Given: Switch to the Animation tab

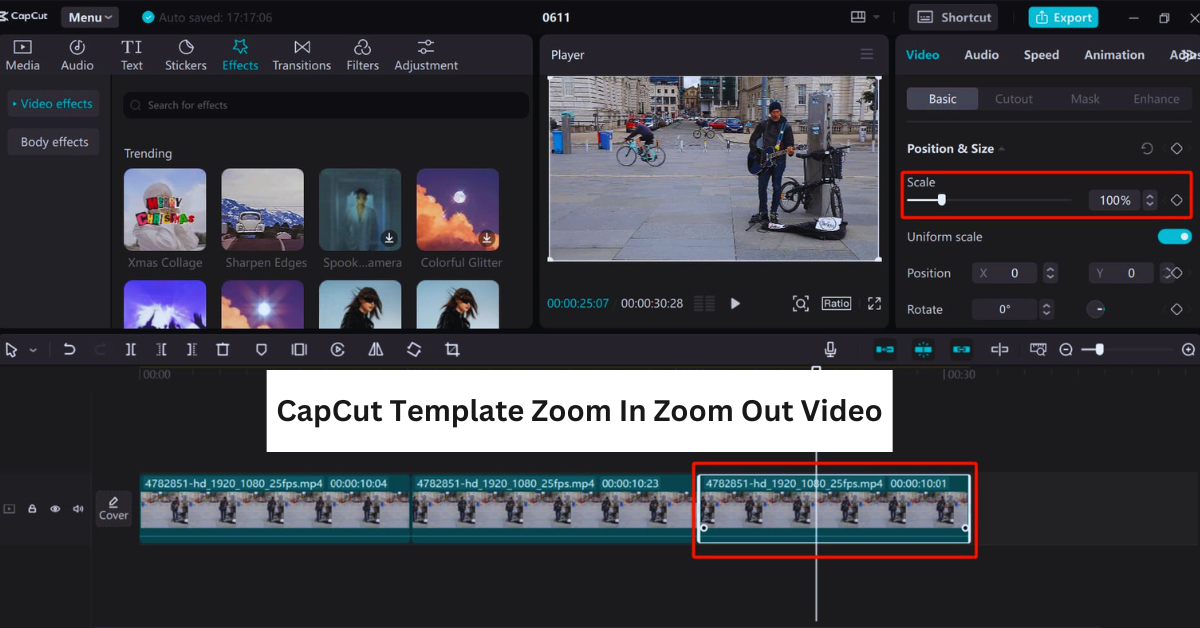Looking at the screenshot, I should click(1114, 55).
